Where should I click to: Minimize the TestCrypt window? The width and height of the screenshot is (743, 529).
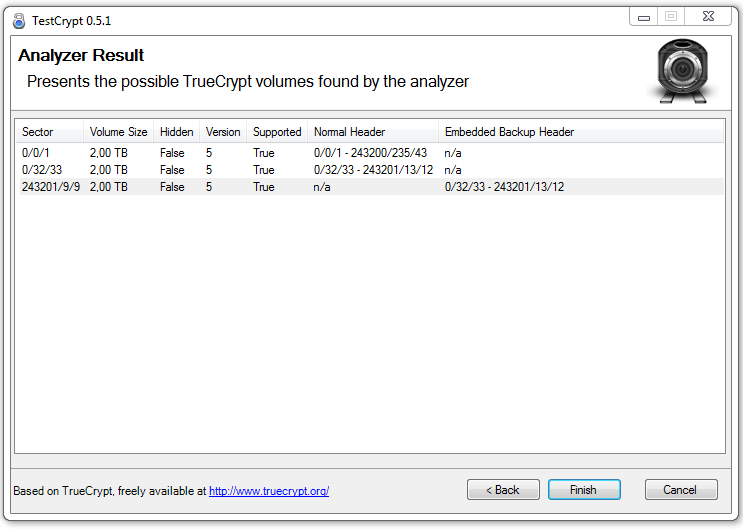tap(644, 17)
